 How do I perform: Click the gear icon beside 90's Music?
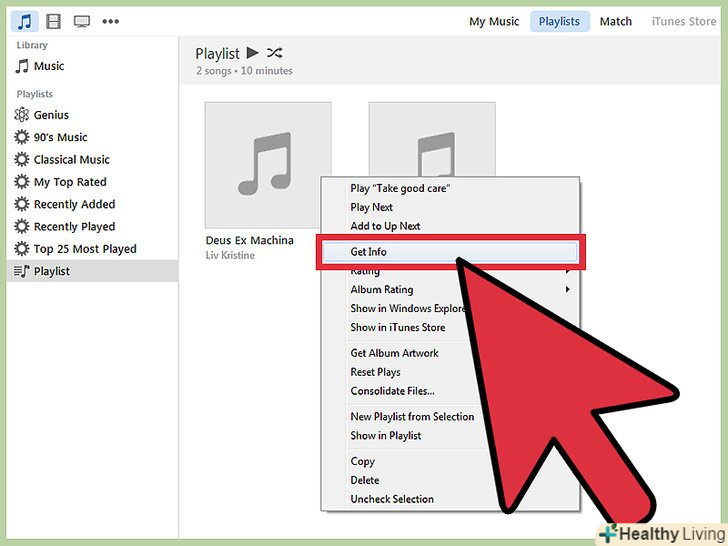[x=21, y=137]
